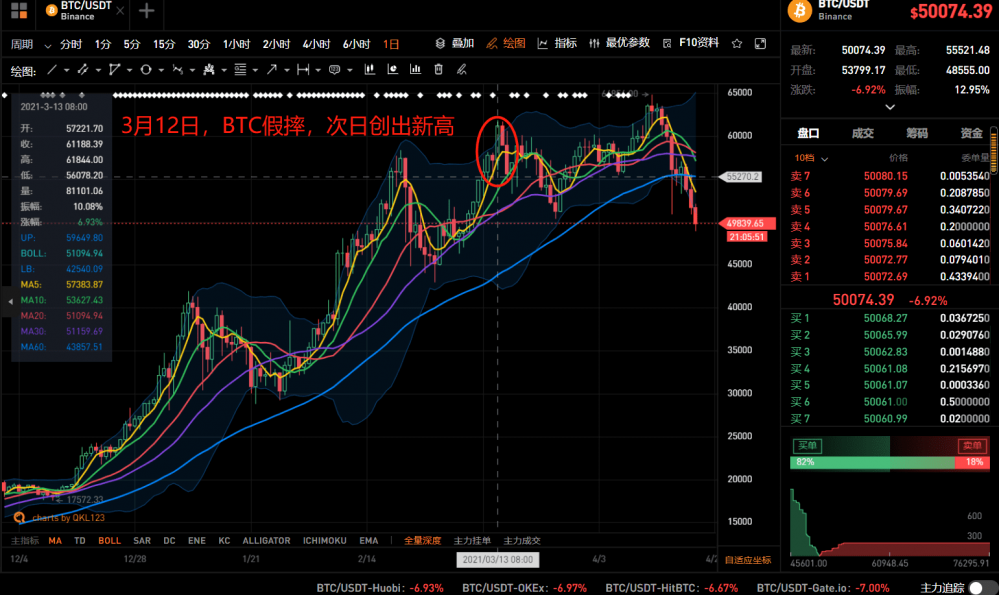This screenshot has width=999, height=595.
Task: Click the fullscreen expand chart icon
Action: [x=760, y=44]
